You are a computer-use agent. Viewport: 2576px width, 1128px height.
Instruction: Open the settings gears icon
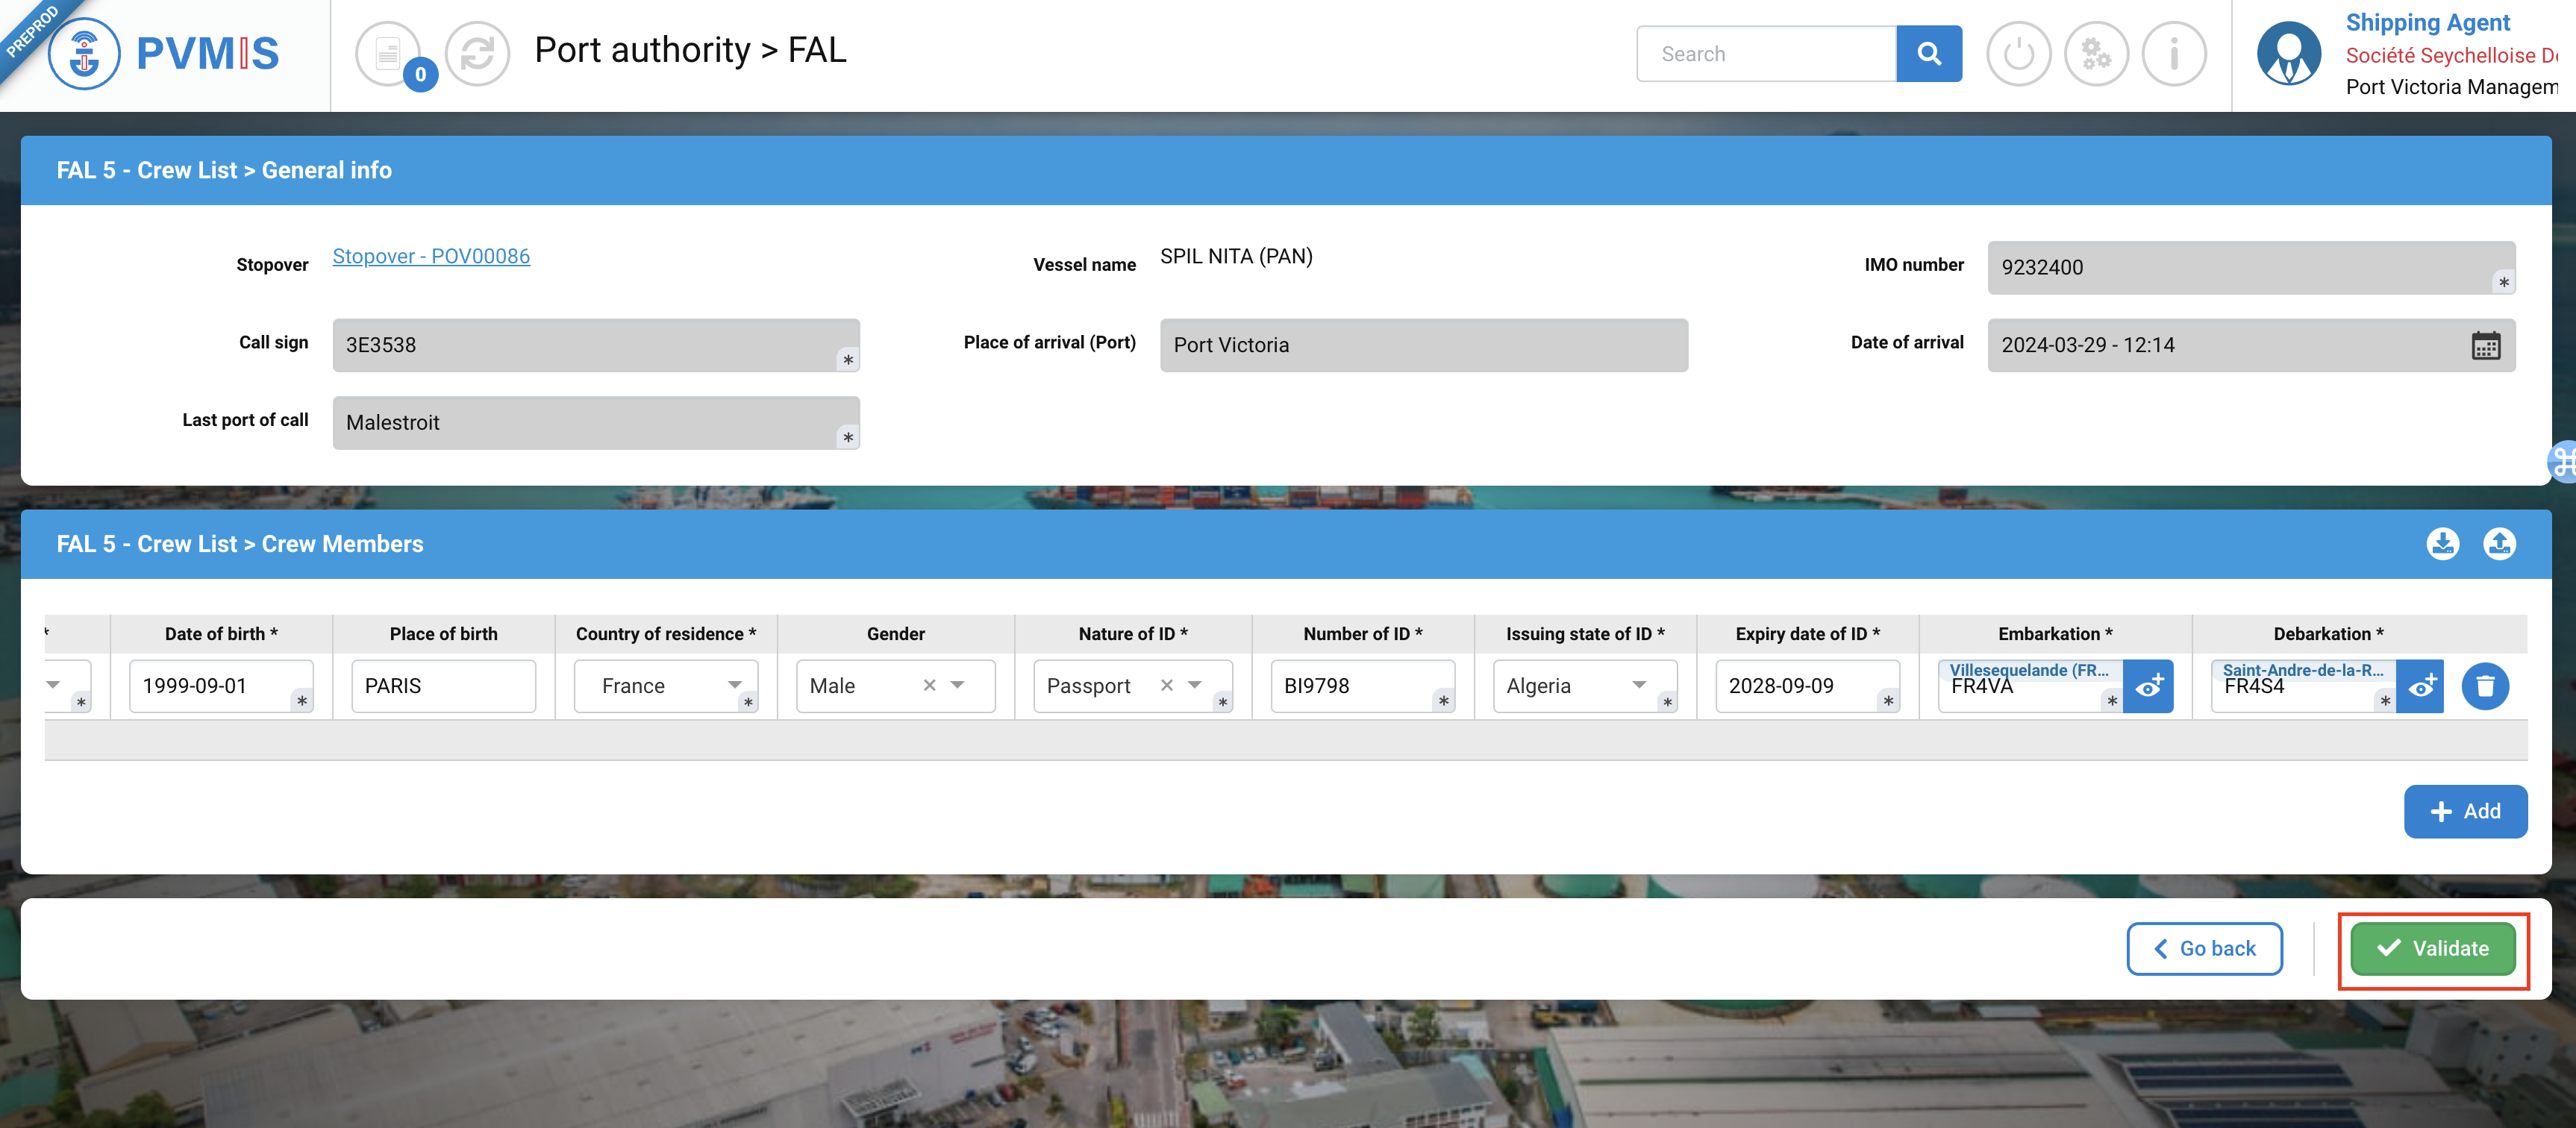click(2096, 54)
